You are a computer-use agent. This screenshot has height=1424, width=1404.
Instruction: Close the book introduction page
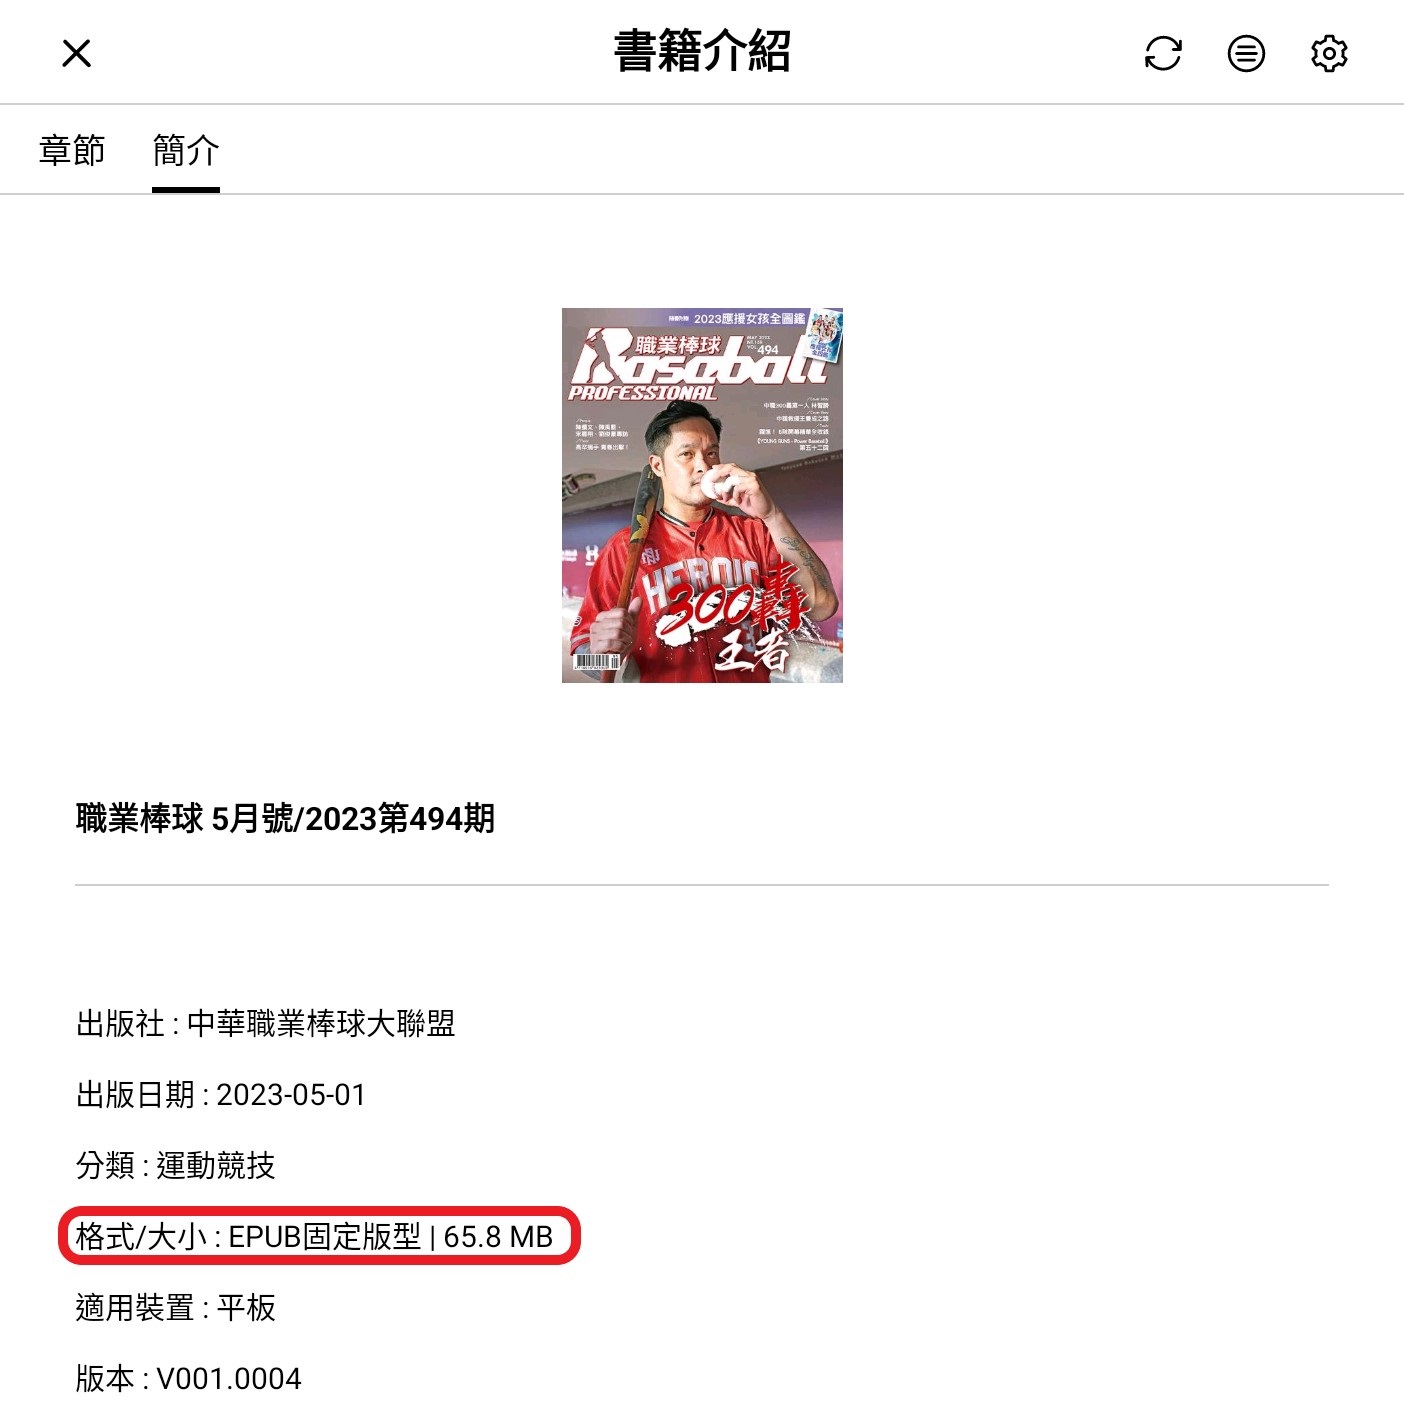76,53
